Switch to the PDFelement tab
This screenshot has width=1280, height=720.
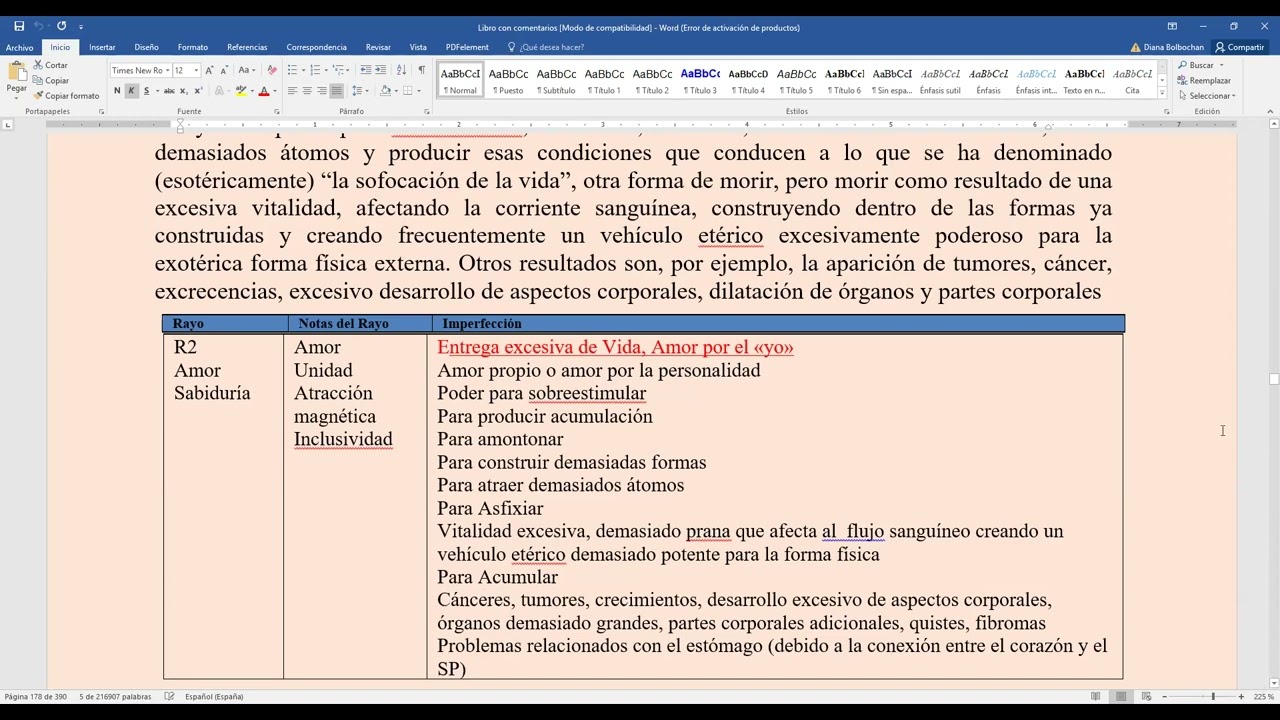click(467, 47)
